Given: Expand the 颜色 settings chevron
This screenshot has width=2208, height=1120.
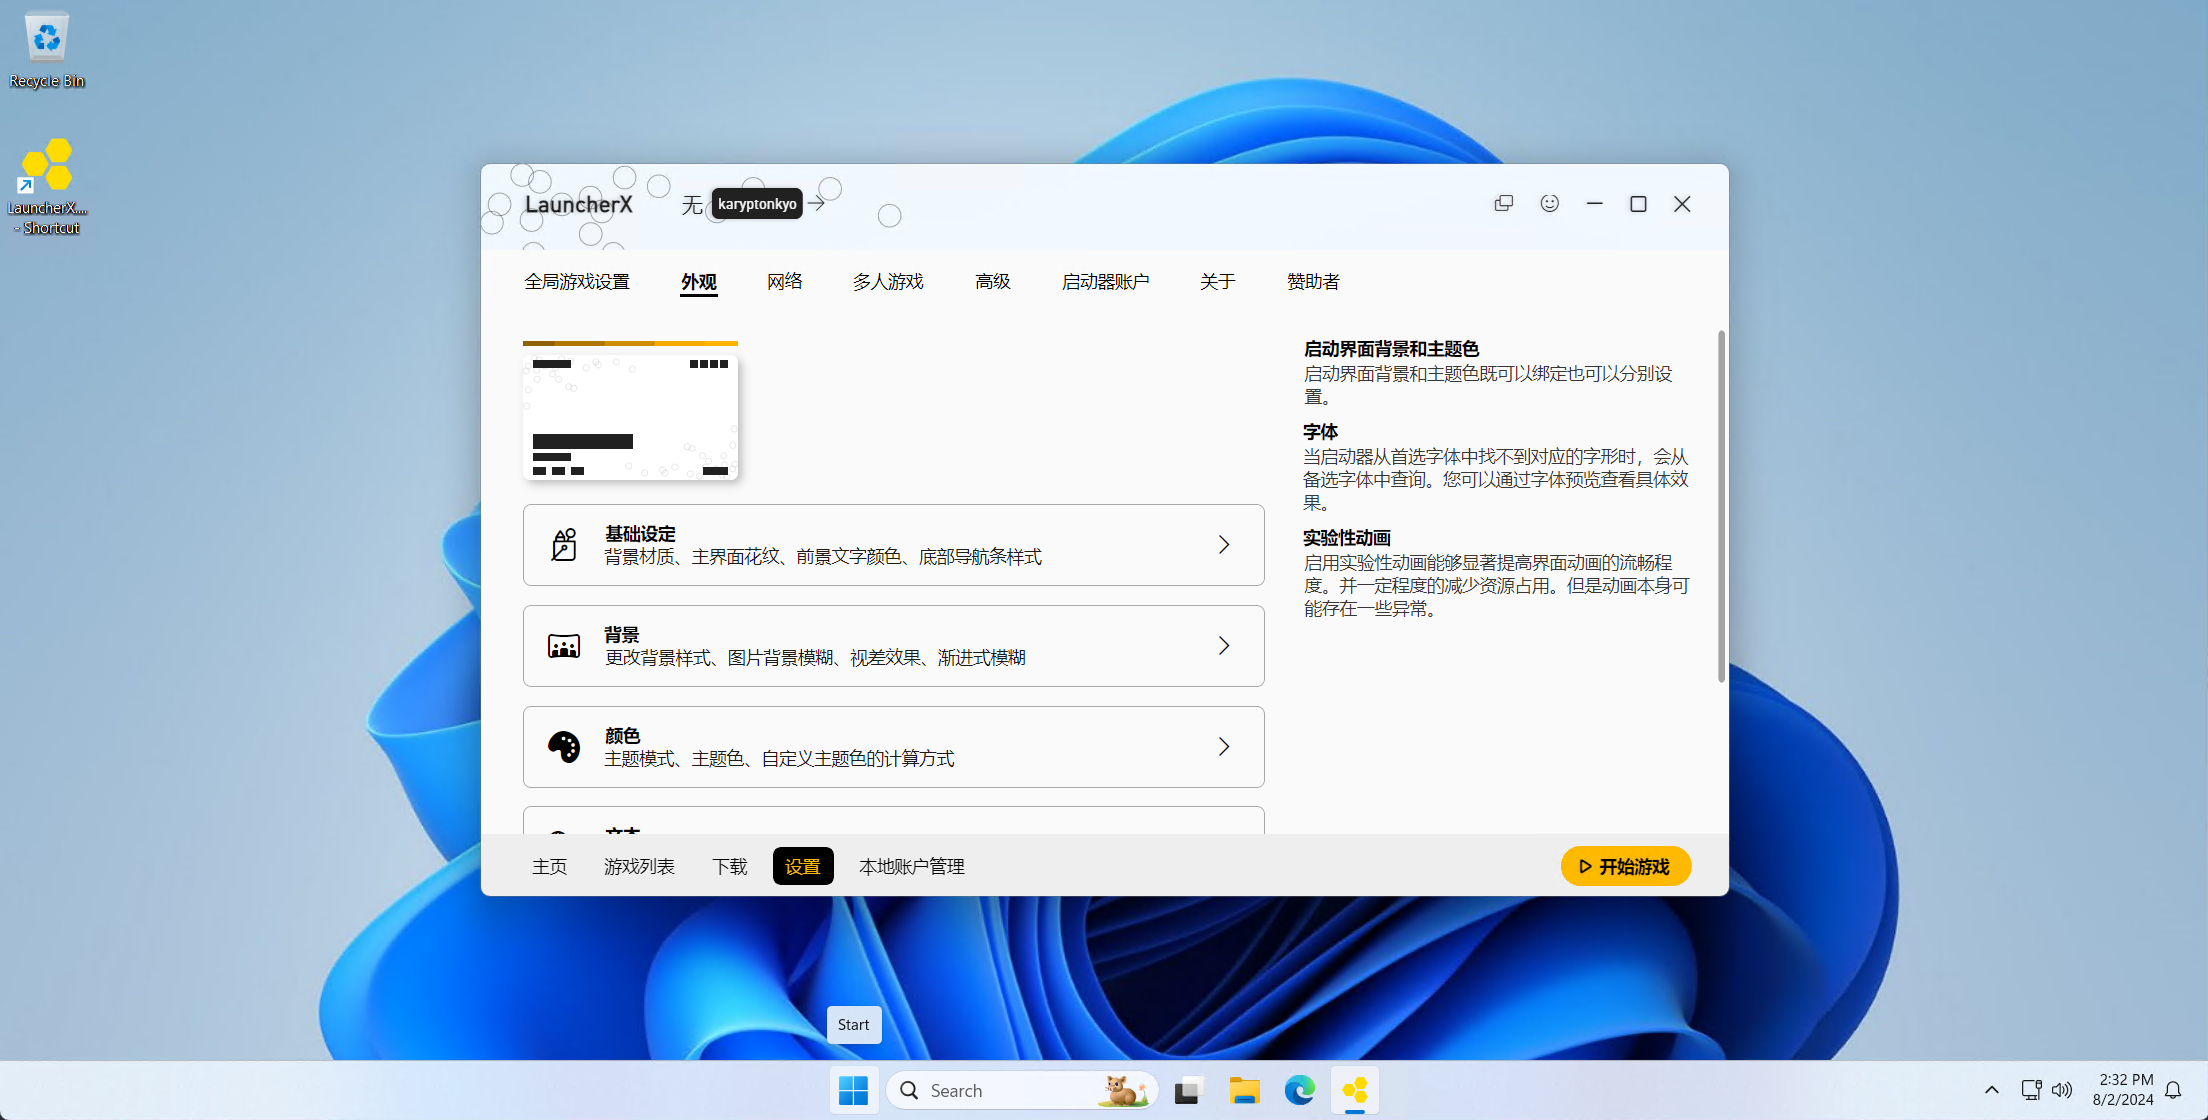Looking at the screenshot, I should coord(1224,747).
